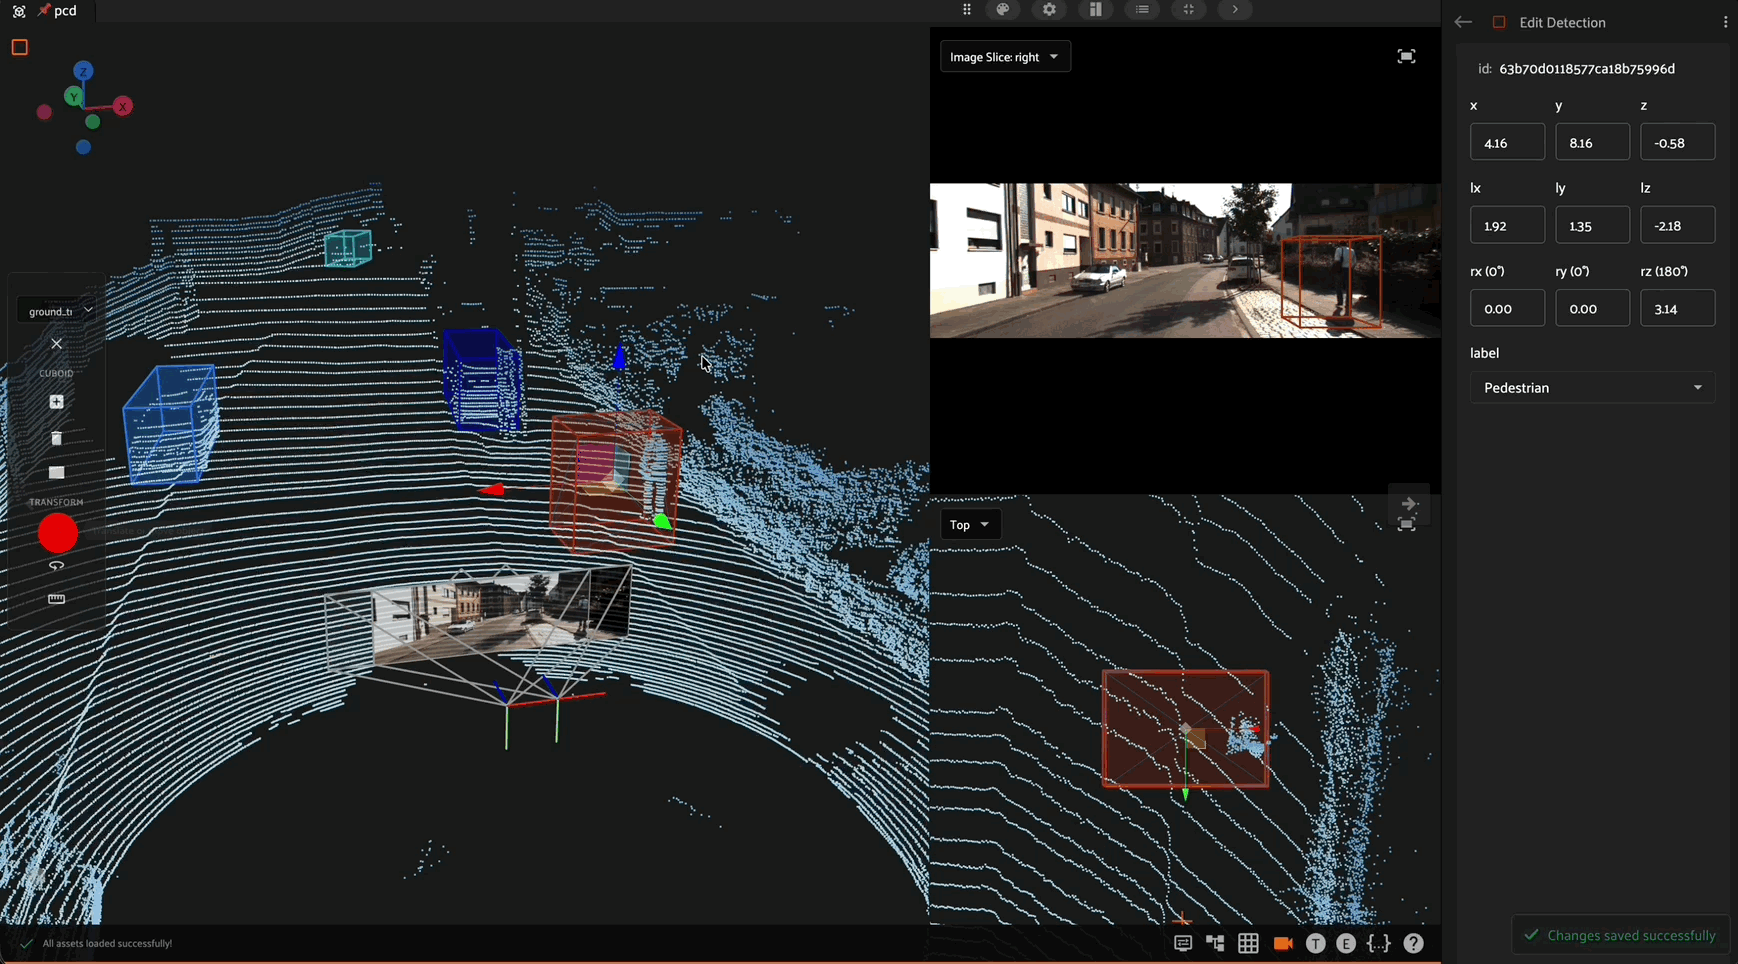
Task: Change the Top view dropdown
Action: pos(969,524)
